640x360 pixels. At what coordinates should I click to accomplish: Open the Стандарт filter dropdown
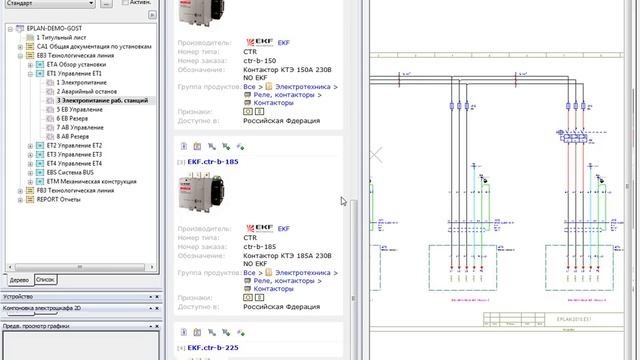click(91, 3)
